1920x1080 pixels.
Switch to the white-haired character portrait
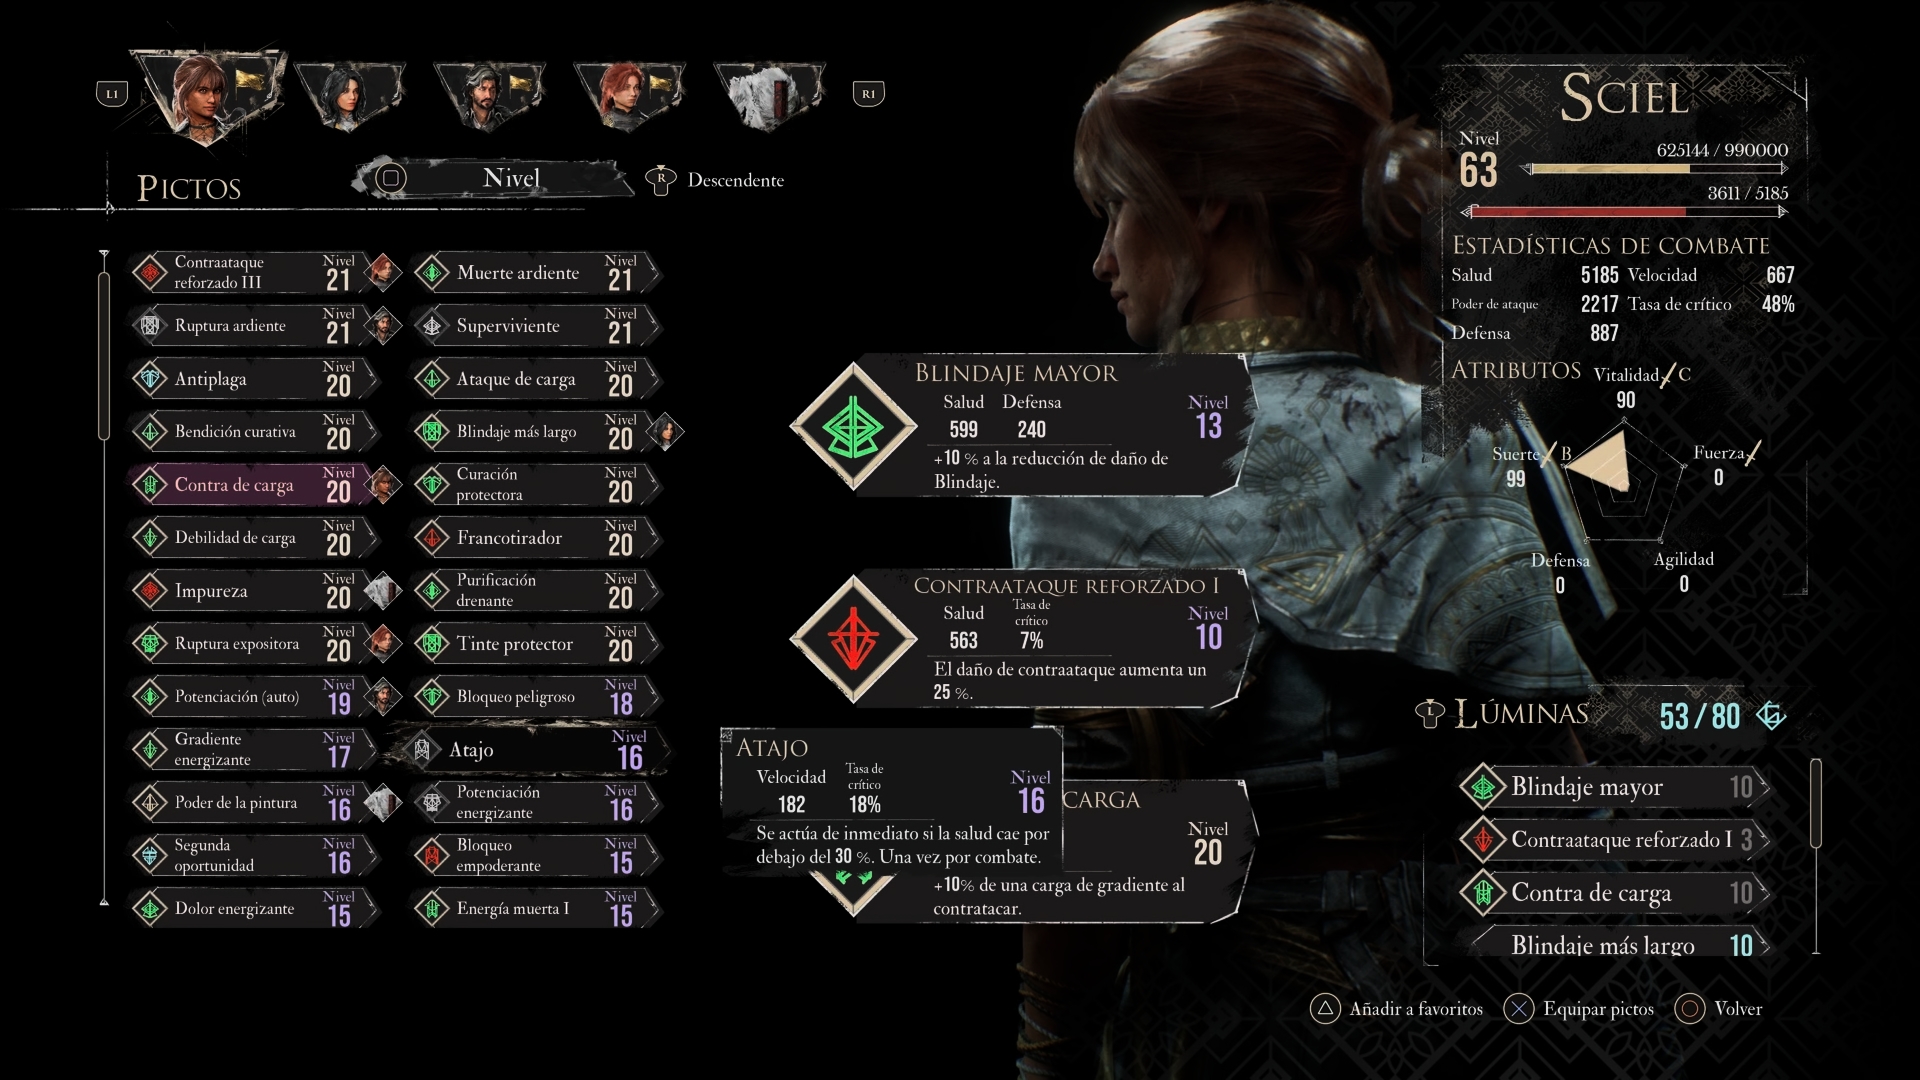click(768, 95)
